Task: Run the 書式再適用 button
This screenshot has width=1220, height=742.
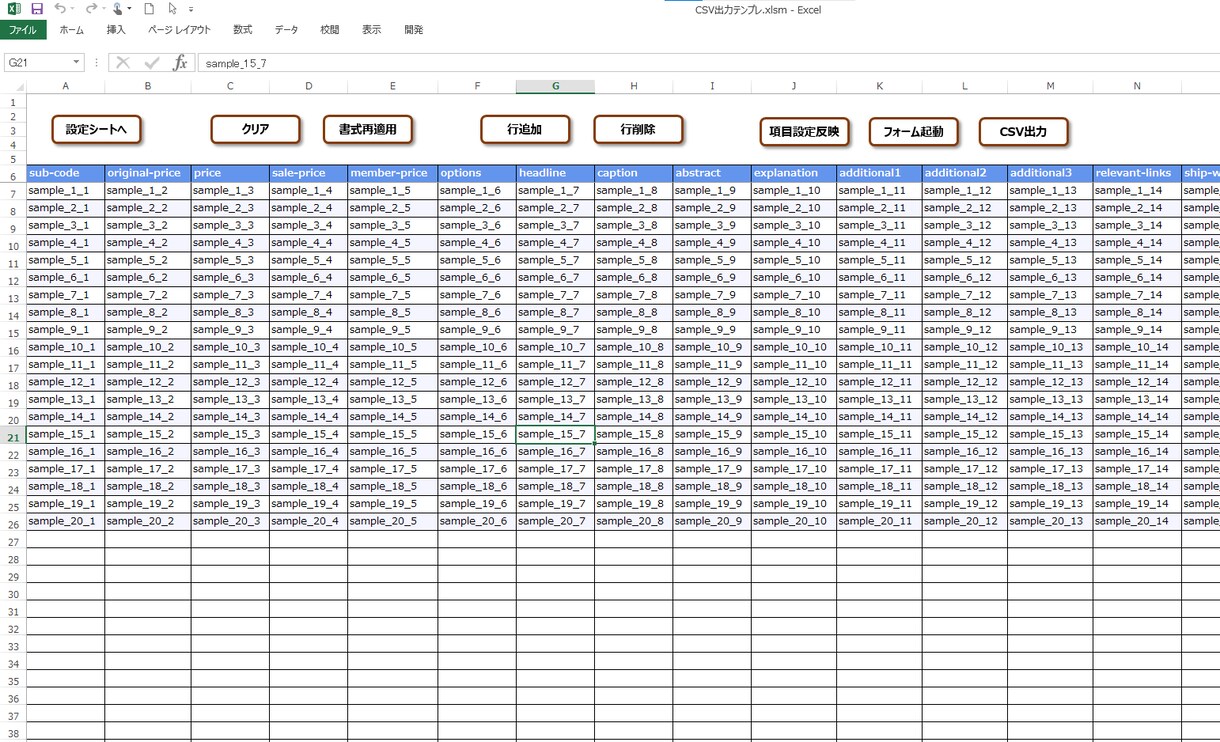Action: coord(368,129)
